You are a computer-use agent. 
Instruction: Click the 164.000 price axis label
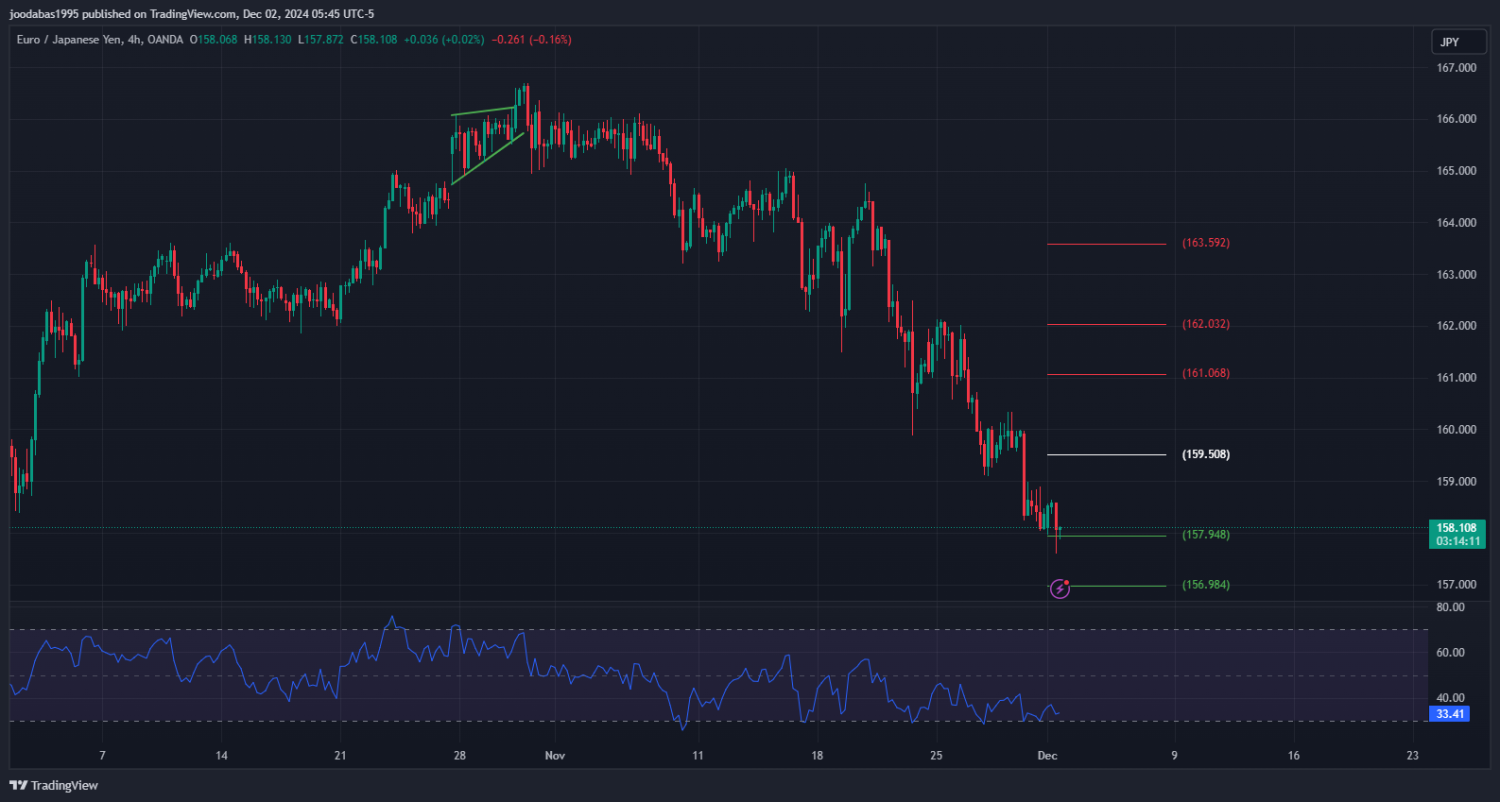1456,223
